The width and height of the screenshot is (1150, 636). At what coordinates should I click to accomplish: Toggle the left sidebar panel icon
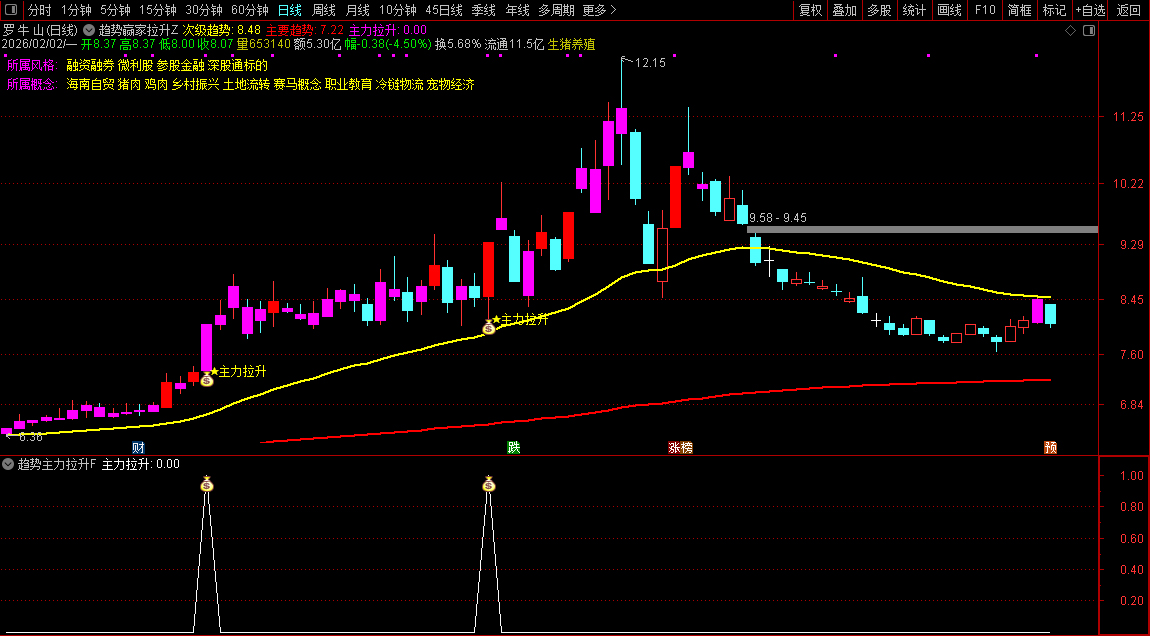click(x=10, y=10)
